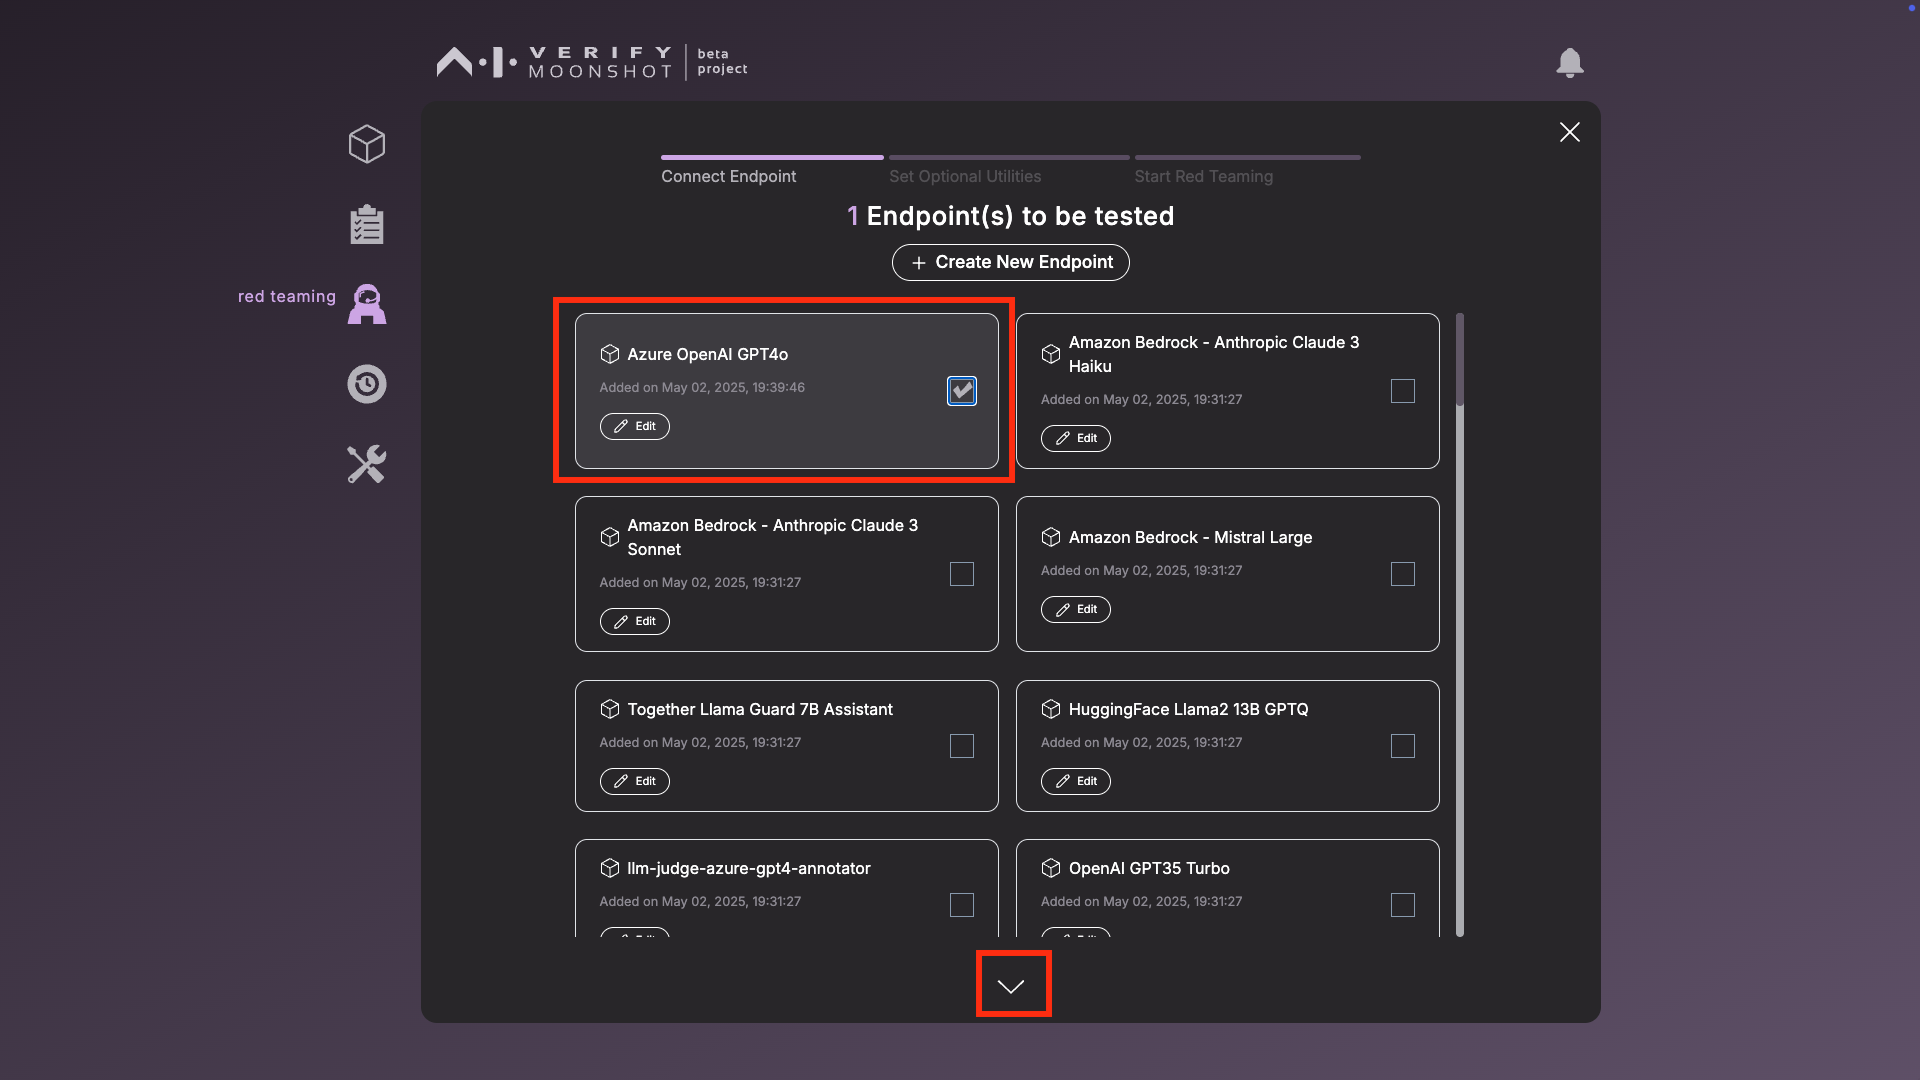The image size is (1920, 1080).
Task: Click the Amazon Bedrock - Mistral Large title
Action: click(x=1190, y=537)
